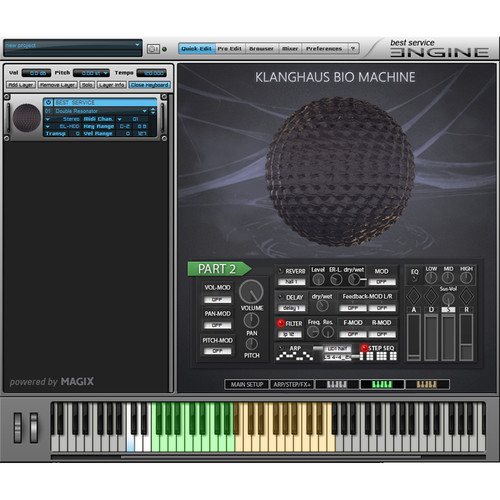Viewport: 500px width, 500px height.
Task: Click the delay dry/wet knob
Action: click(x=322, y=305)
